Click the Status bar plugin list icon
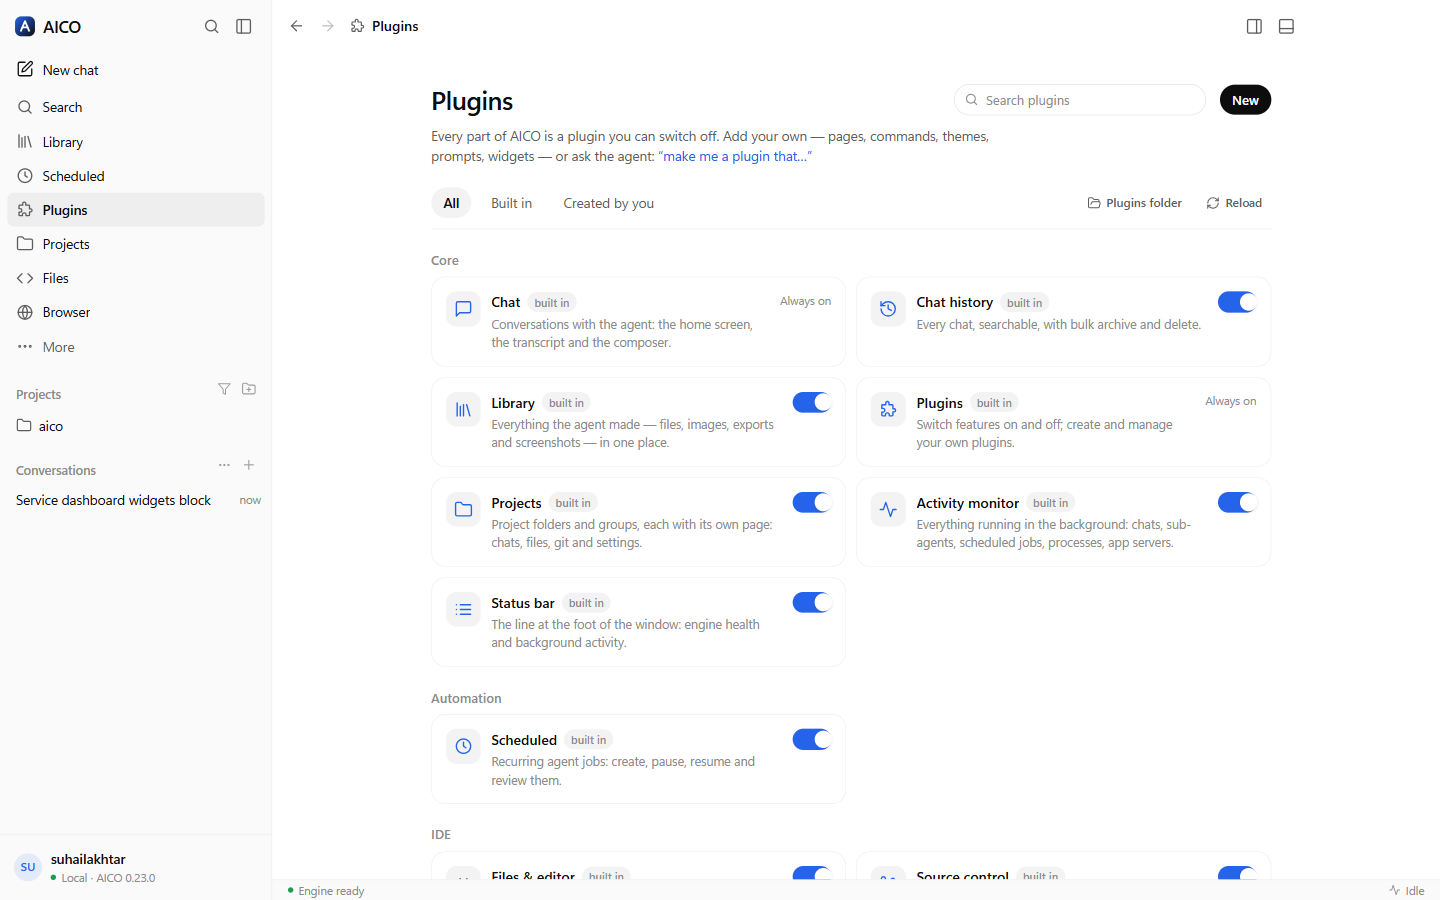 click(x=463, y=610)
